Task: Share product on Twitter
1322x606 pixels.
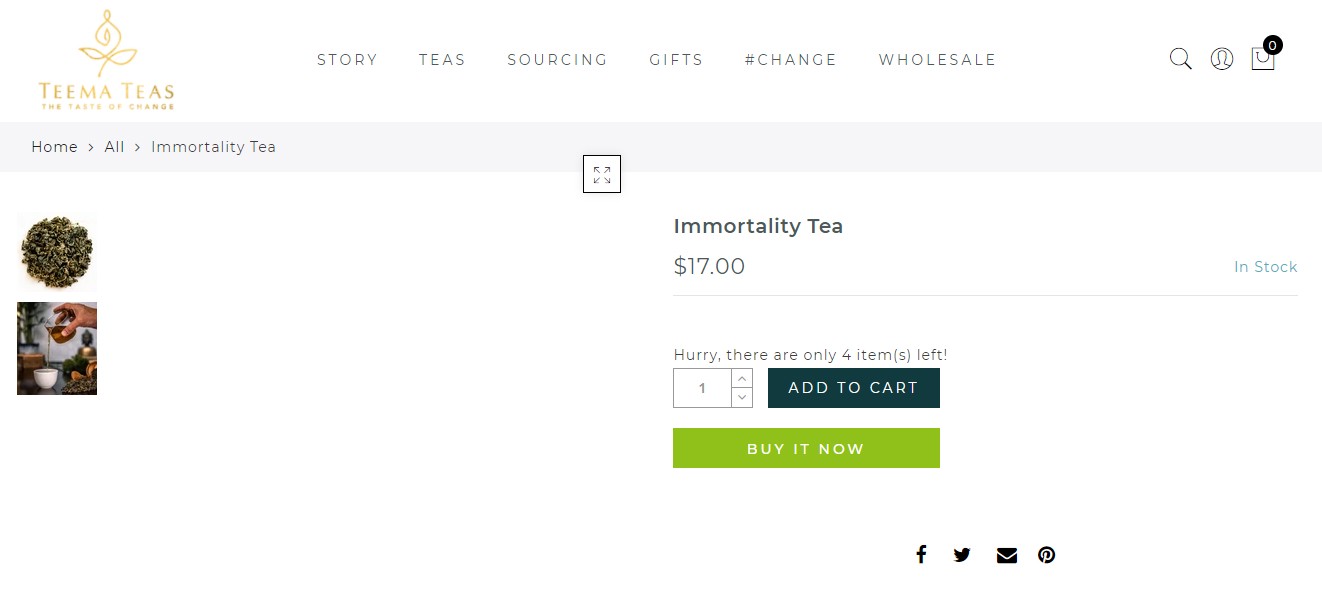Action: (962, 555)
